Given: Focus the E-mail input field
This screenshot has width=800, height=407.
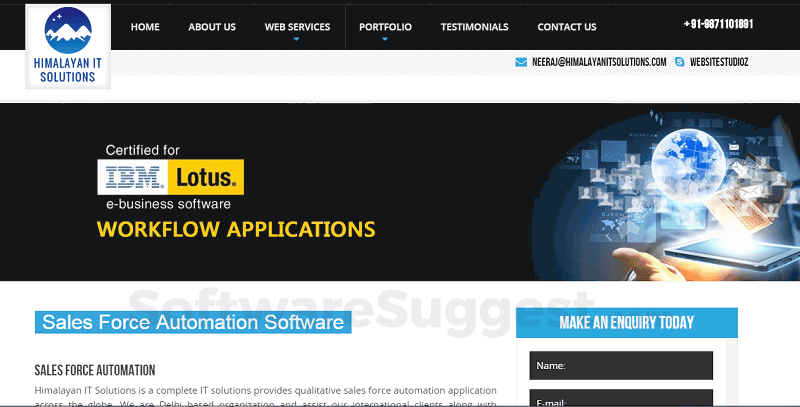Looking at the screenshot, I should [621, 398].
